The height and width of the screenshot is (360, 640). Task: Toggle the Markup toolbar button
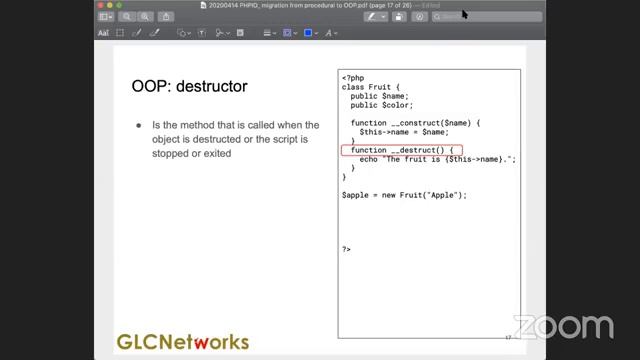(419, 17)
